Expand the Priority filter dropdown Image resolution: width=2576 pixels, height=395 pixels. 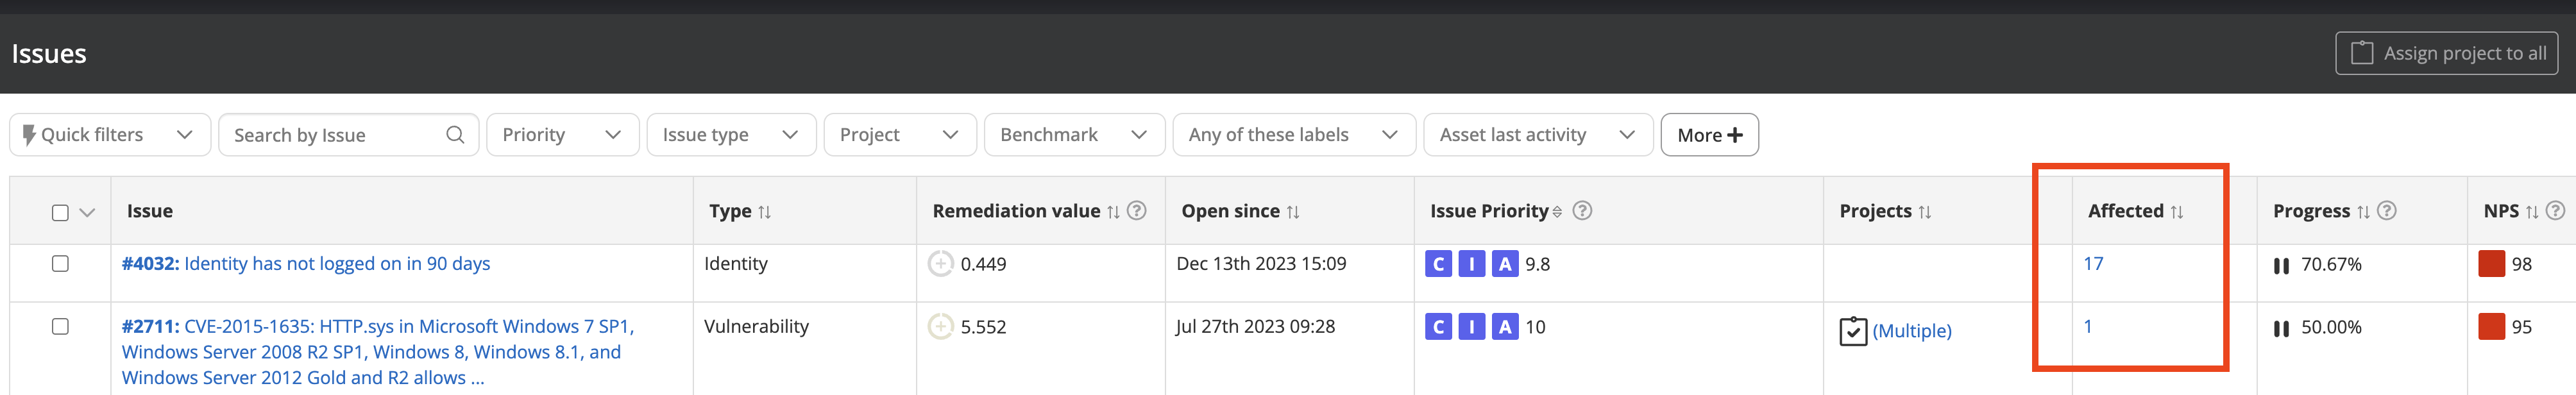[x=562, y=135]
